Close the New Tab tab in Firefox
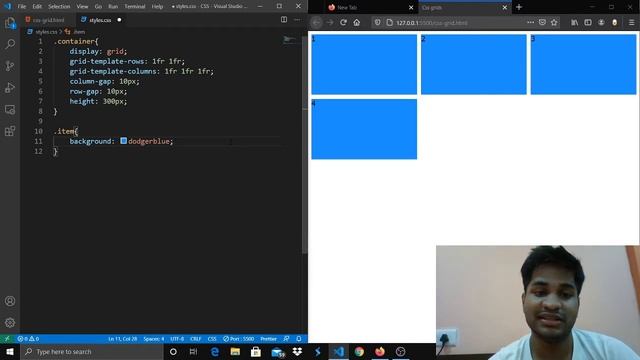This screenshot has height=360, width=640. (x=411, y=7)
